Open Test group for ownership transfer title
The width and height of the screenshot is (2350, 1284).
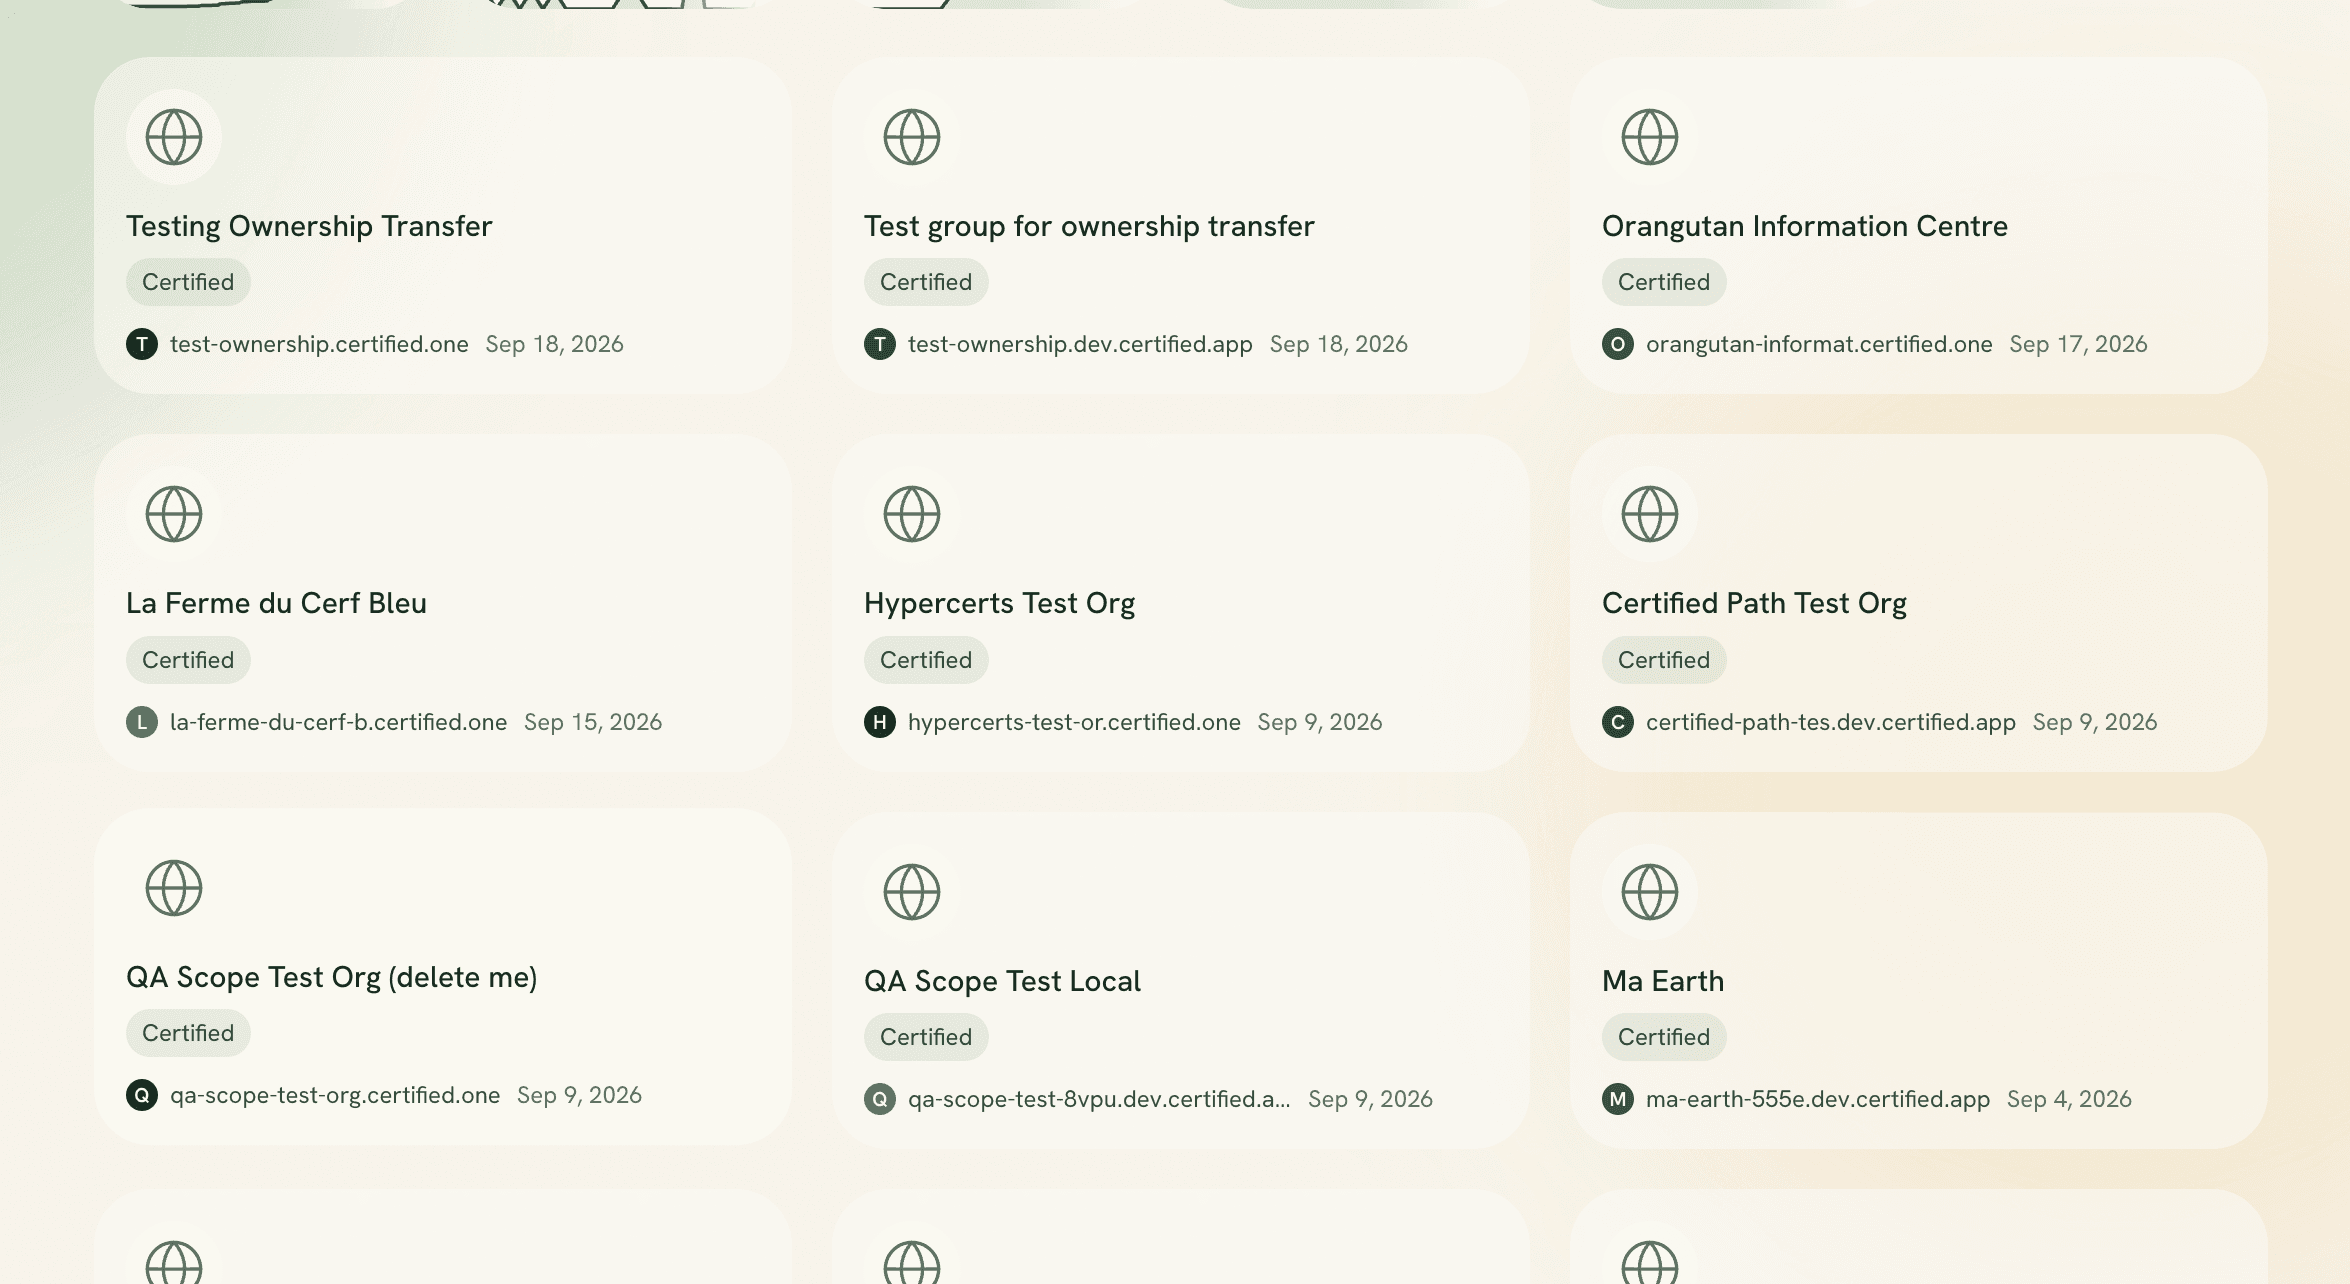click(x=1089, y=227)
